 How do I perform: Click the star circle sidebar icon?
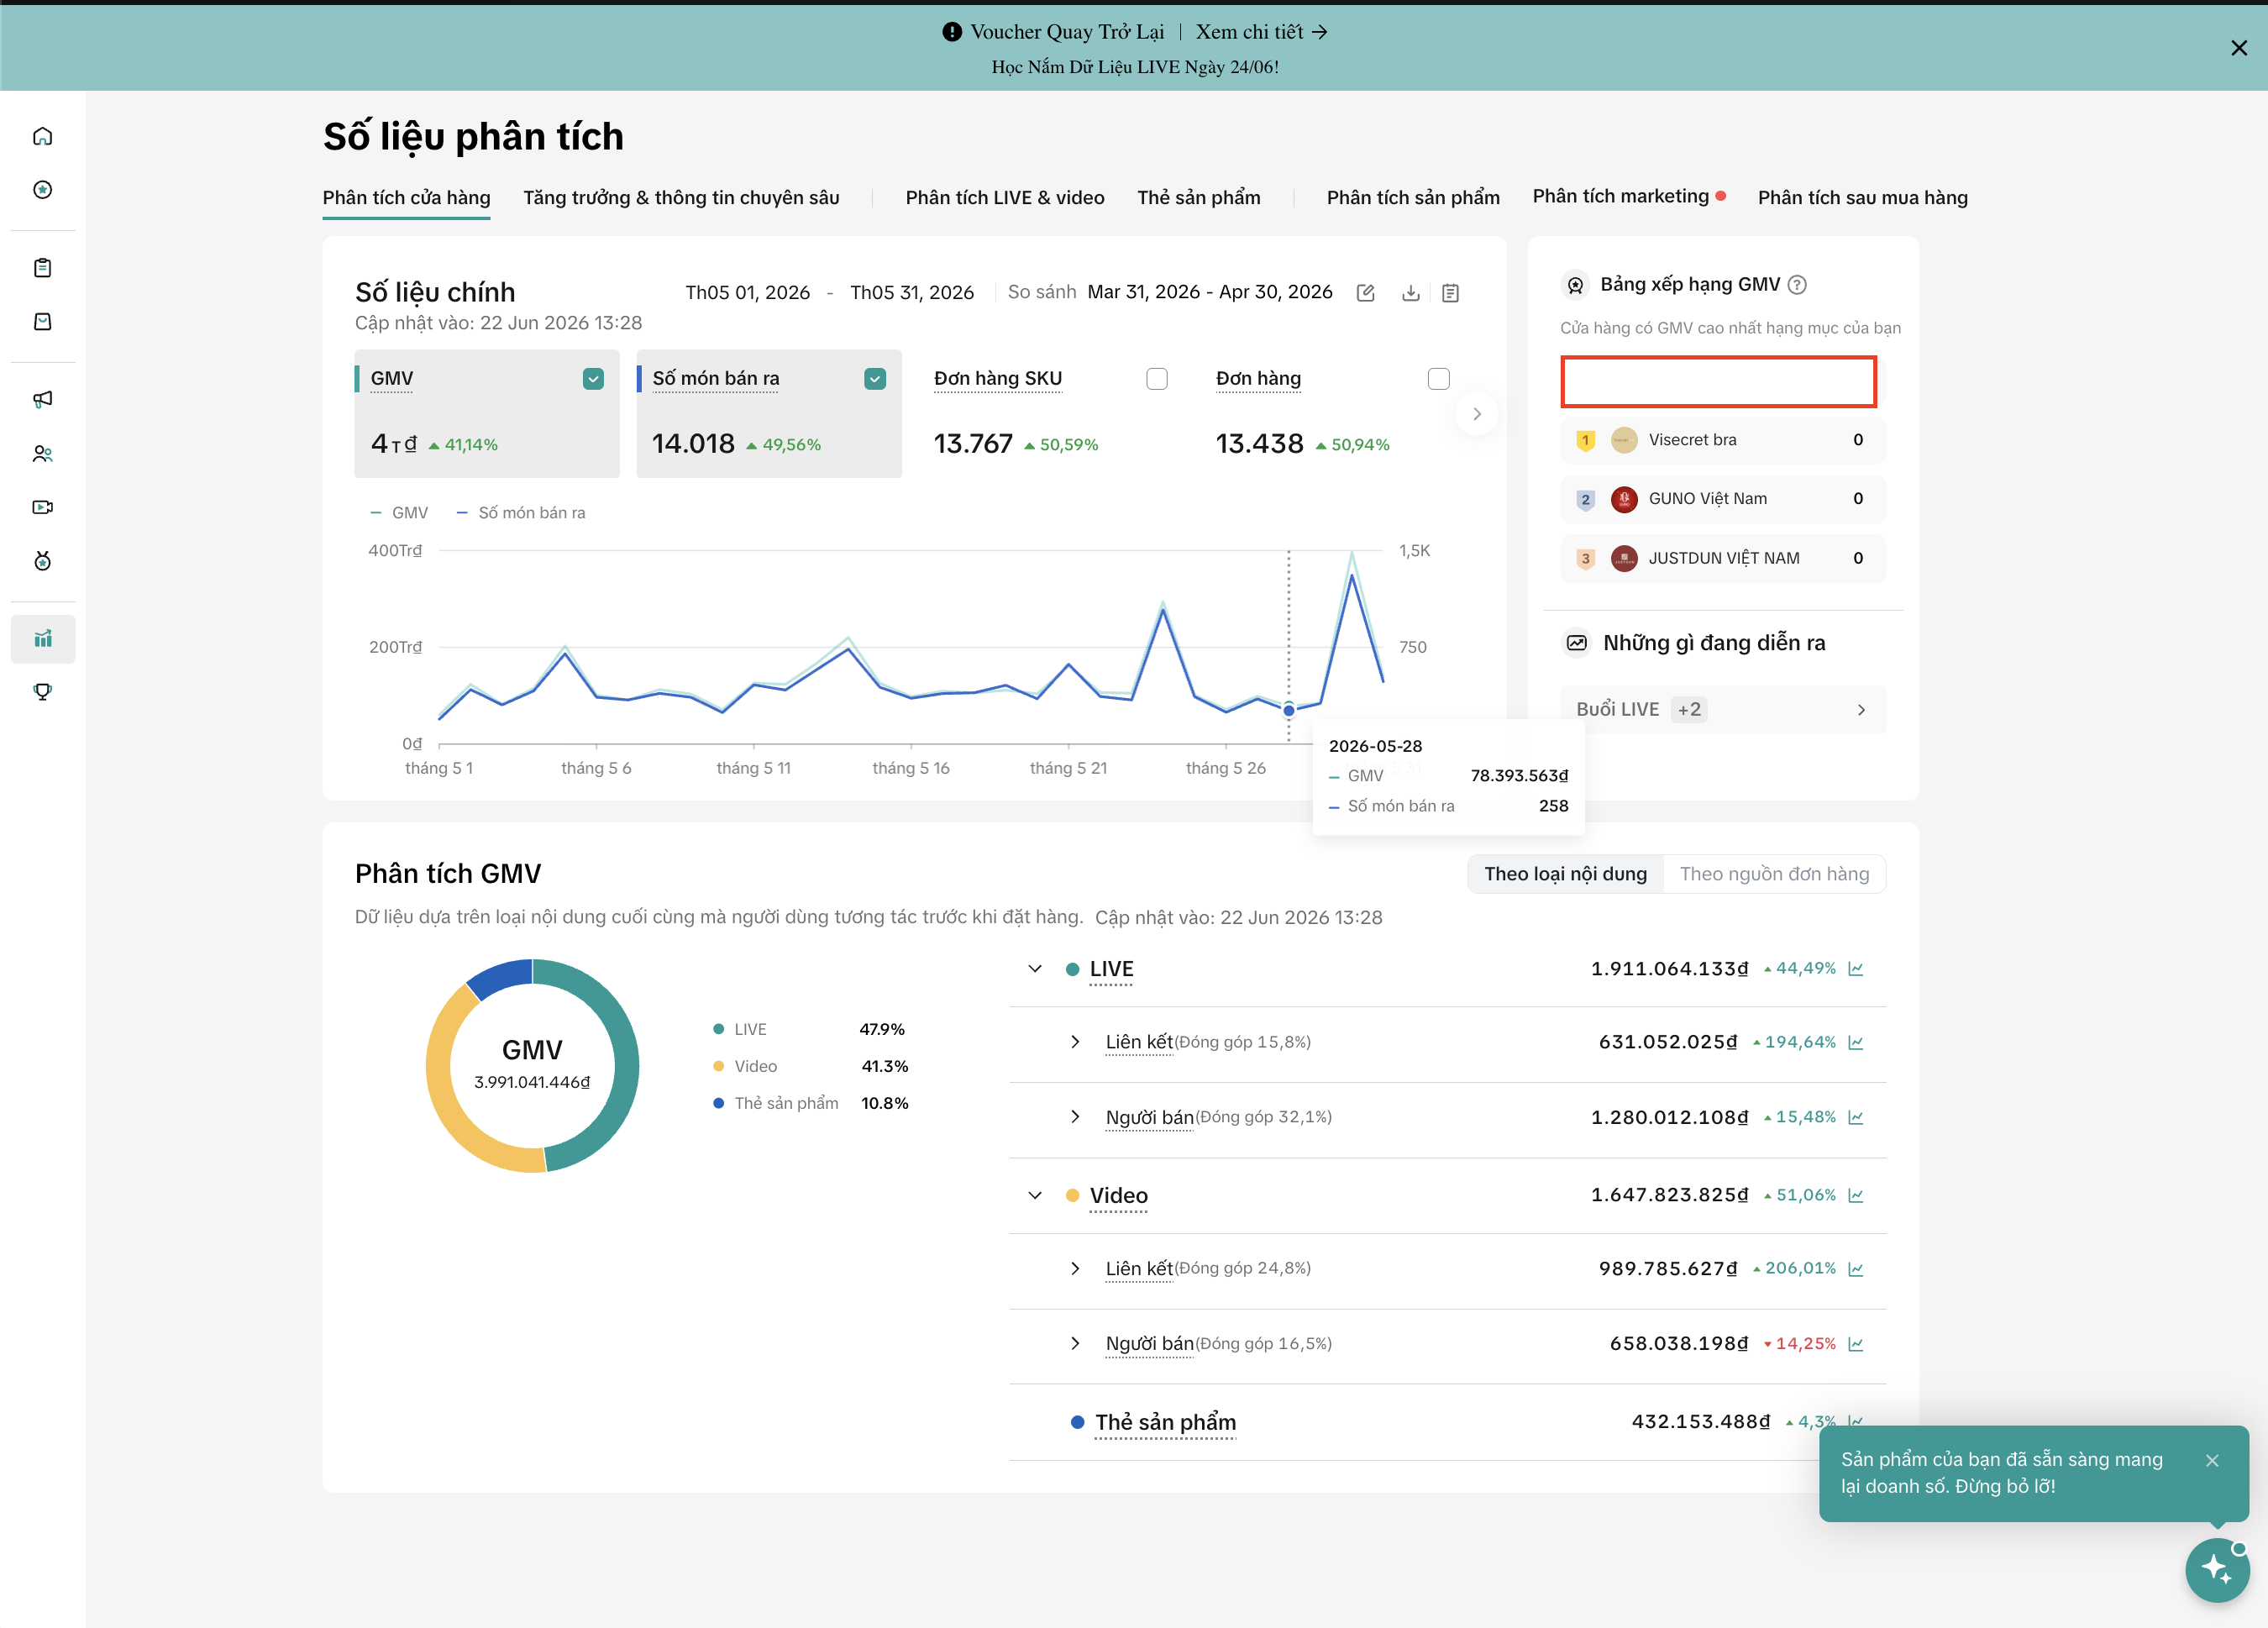[x=42, y=190]
